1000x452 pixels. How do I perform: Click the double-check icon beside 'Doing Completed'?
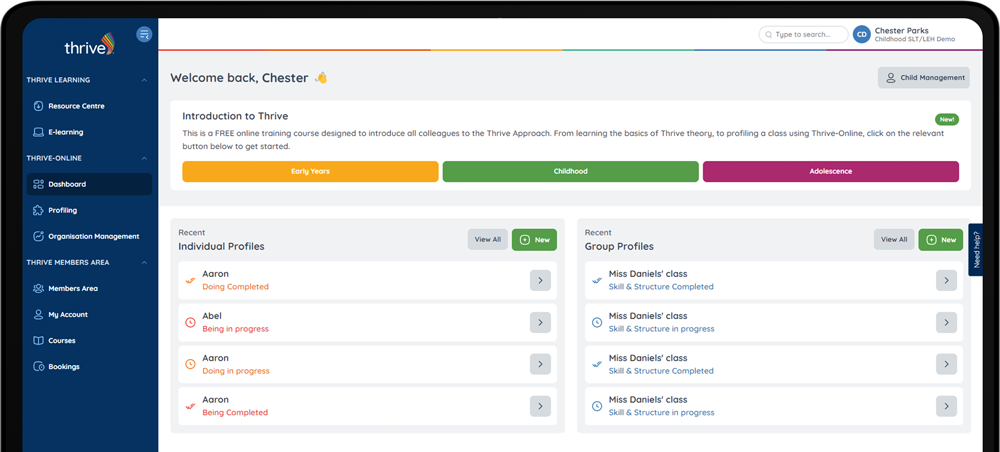tap(190, 281)
